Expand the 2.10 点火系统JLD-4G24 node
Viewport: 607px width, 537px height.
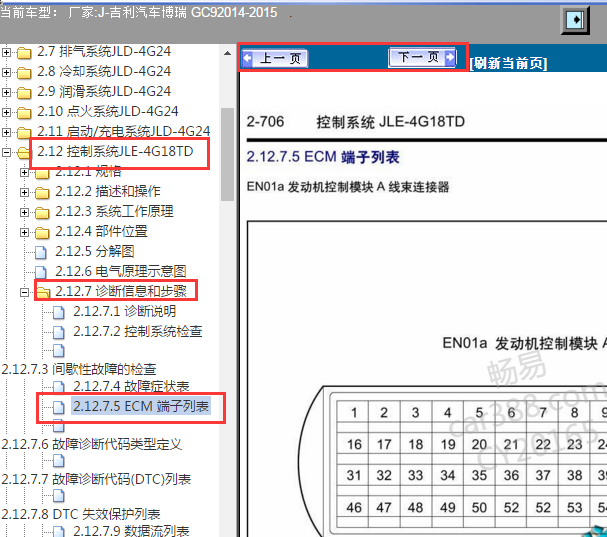coord(6,112)
